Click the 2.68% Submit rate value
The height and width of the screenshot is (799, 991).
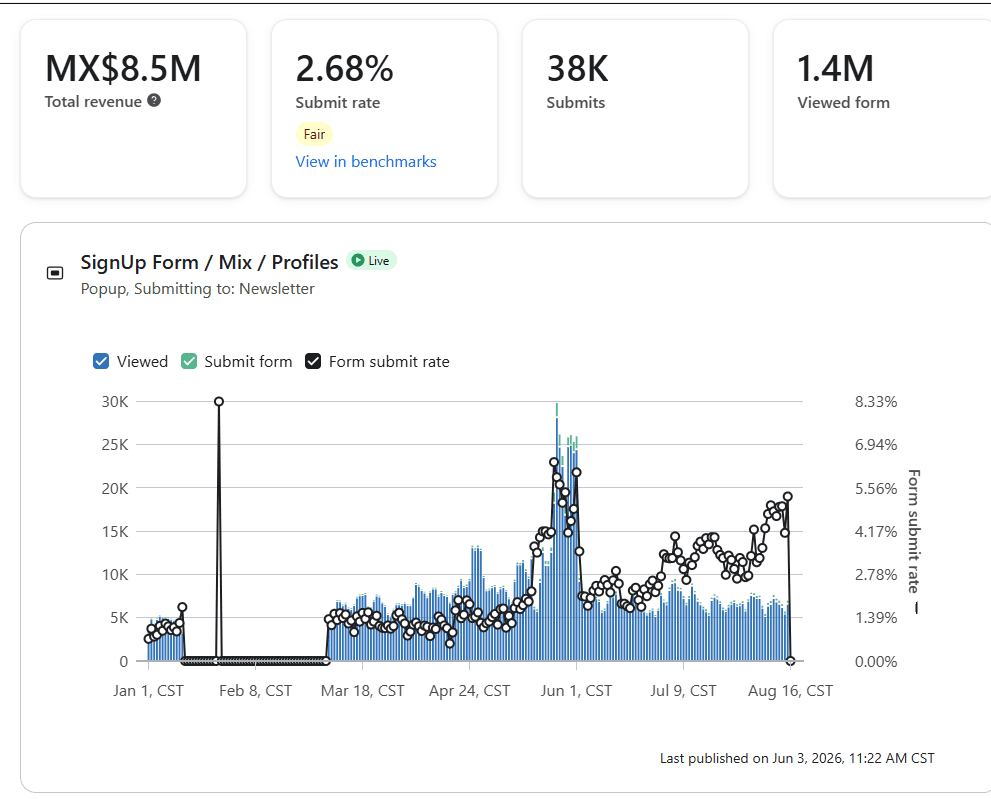pyautogui.click(x=344, y=68)
